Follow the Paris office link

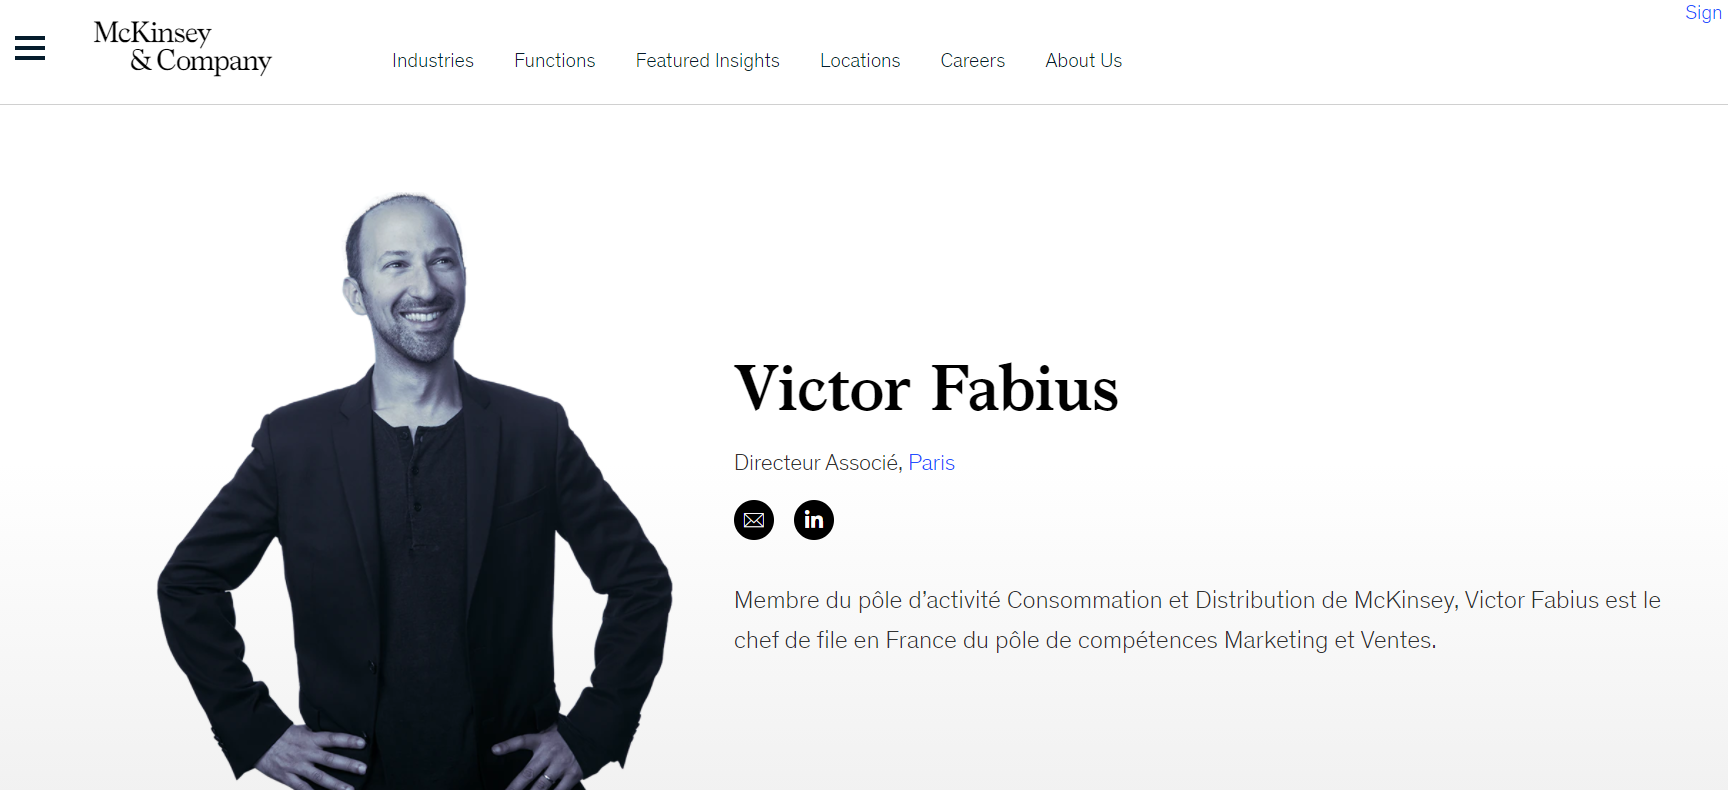[932, 463]
